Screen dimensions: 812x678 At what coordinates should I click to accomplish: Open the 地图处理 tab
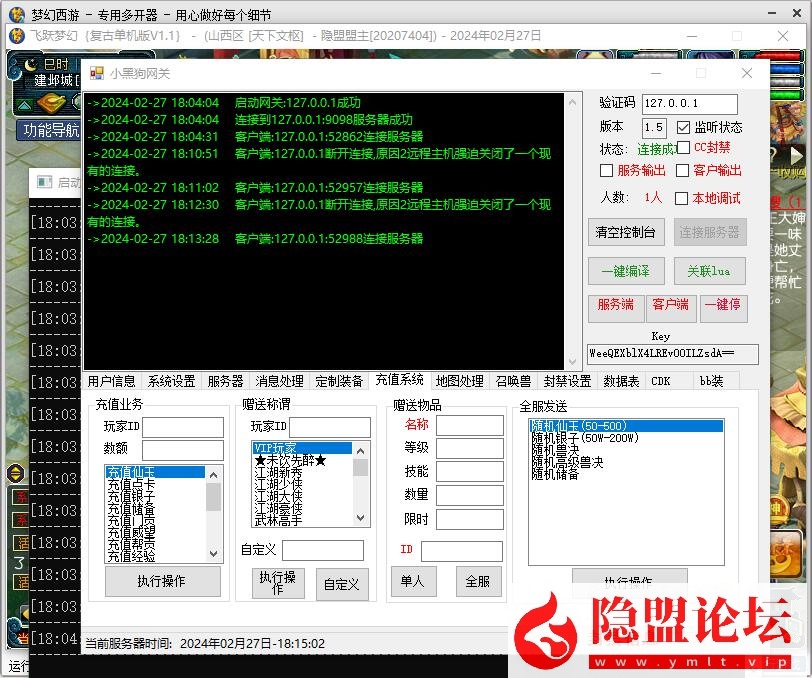(x=459, y=381)
